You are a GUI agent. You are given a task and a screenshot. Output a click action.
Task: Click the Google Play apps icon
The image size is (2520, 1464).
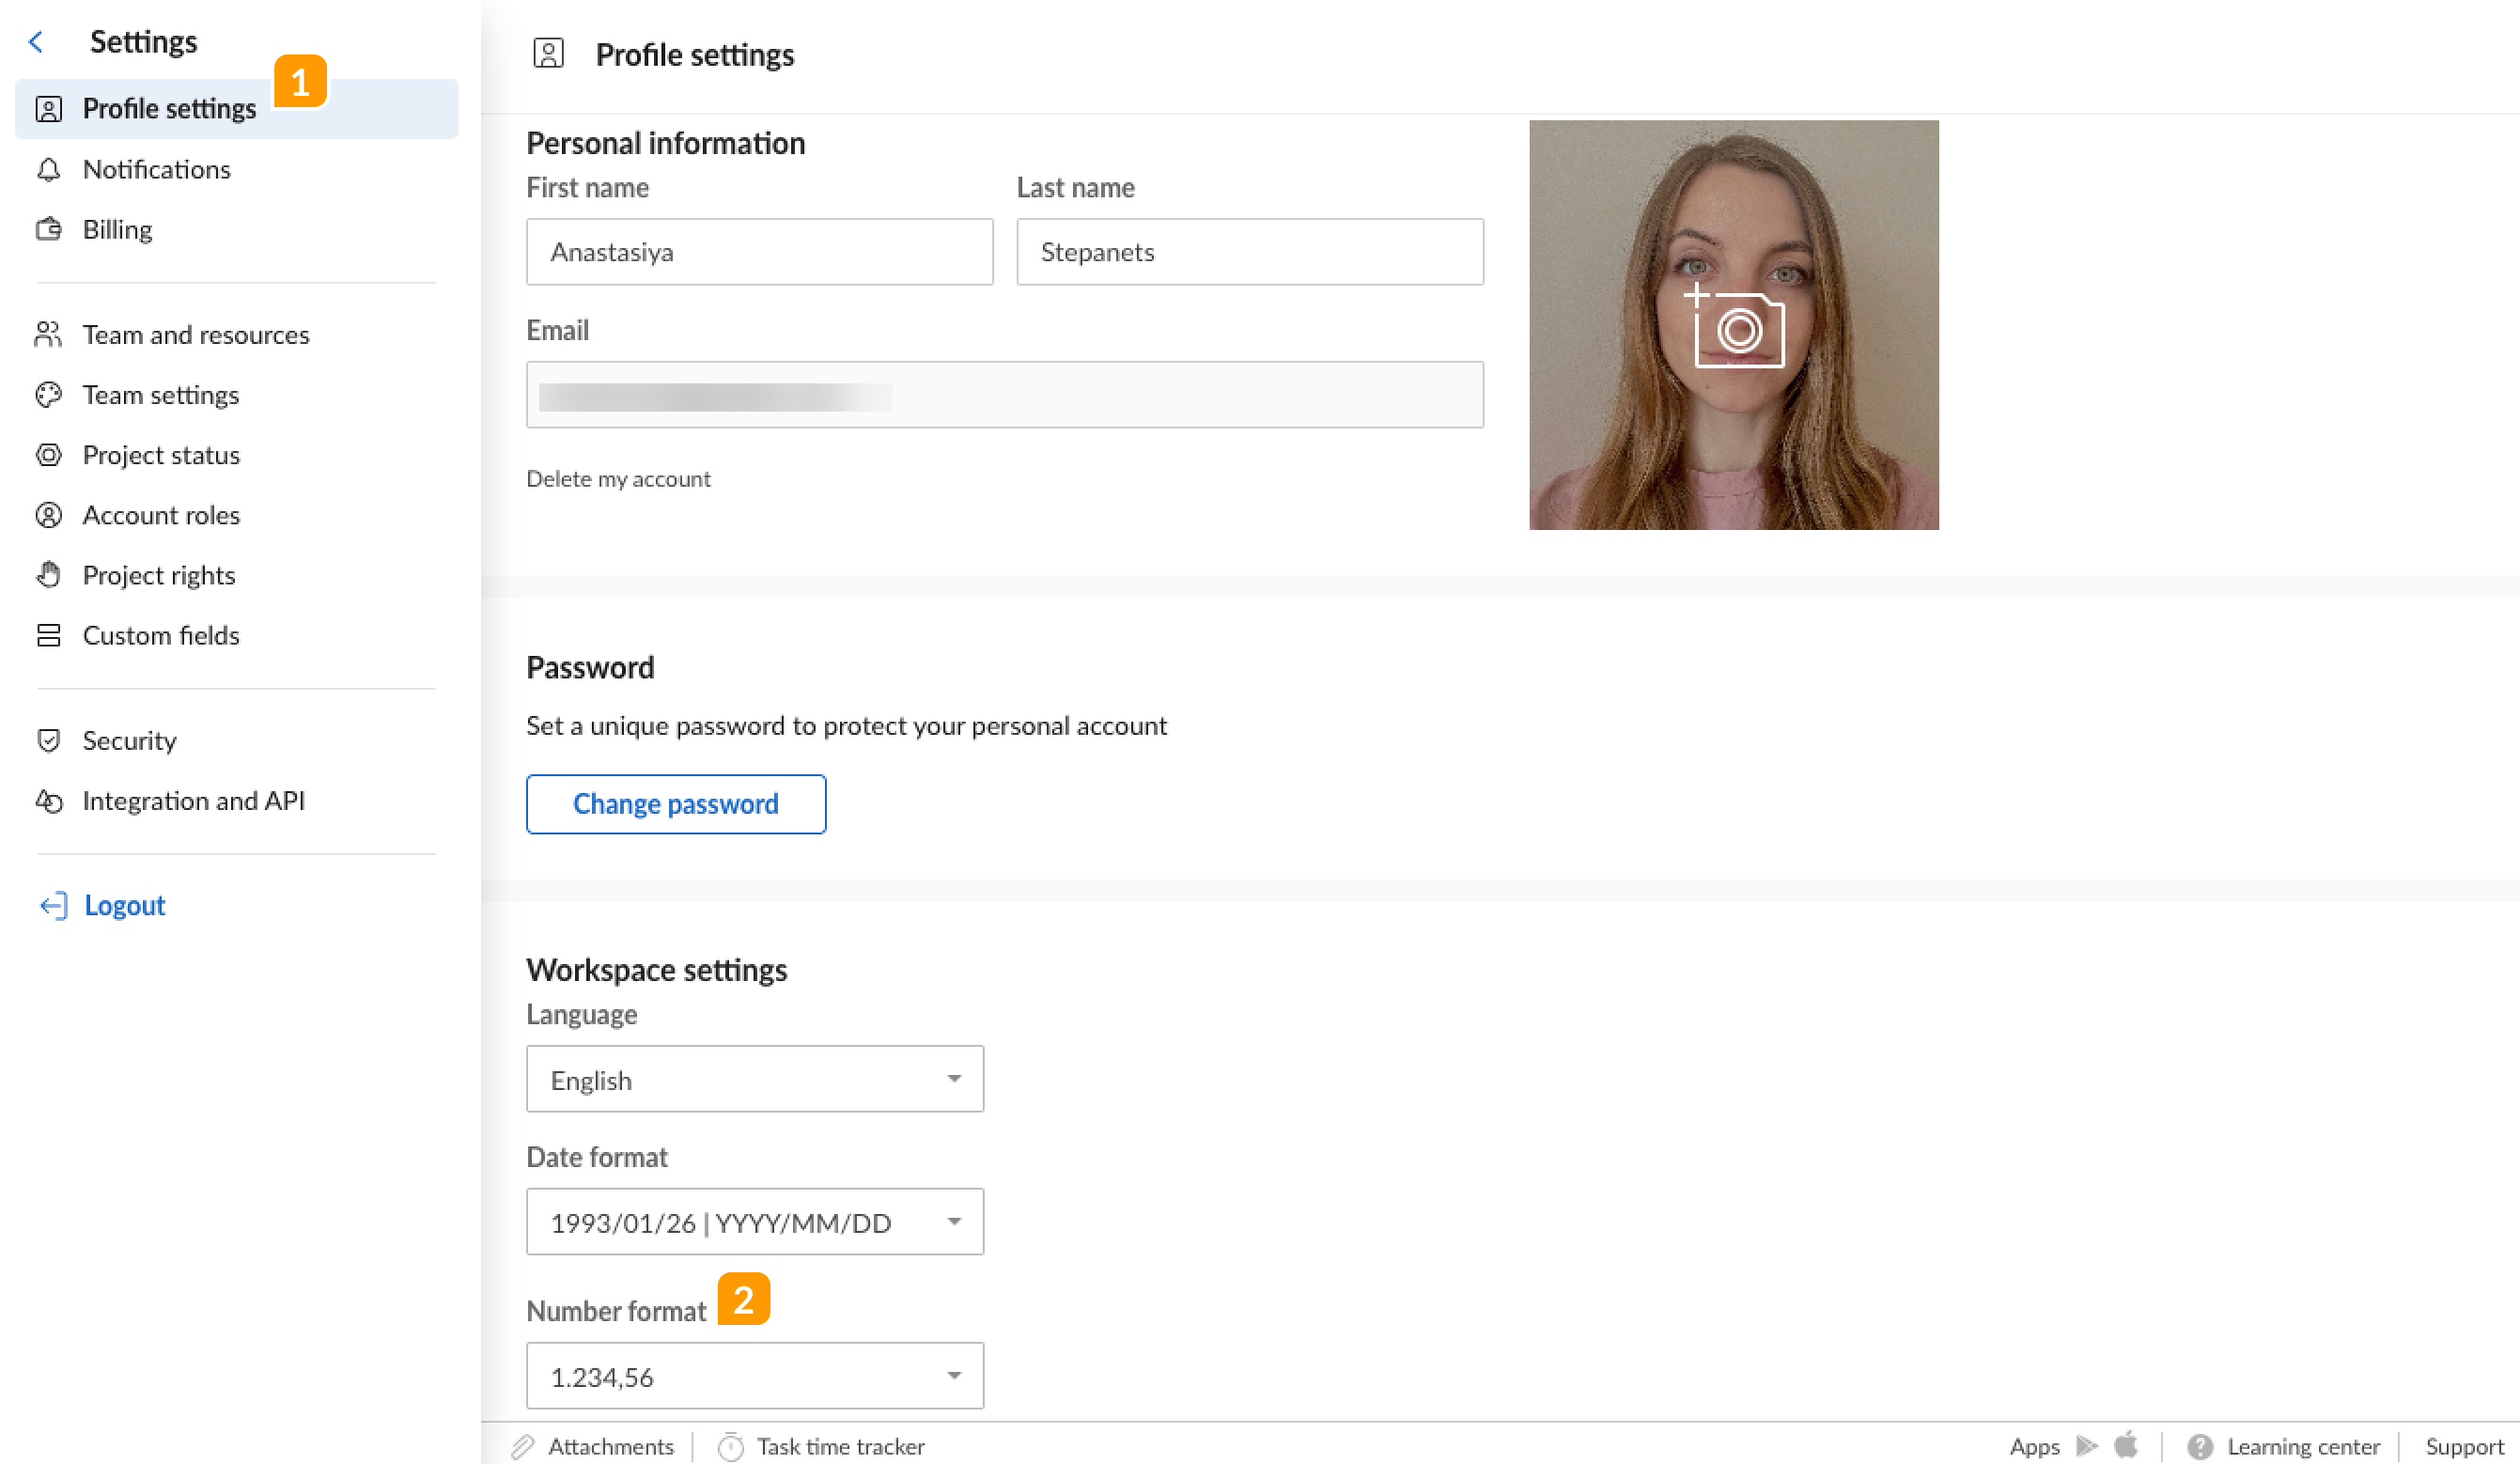[2086, 1446]
